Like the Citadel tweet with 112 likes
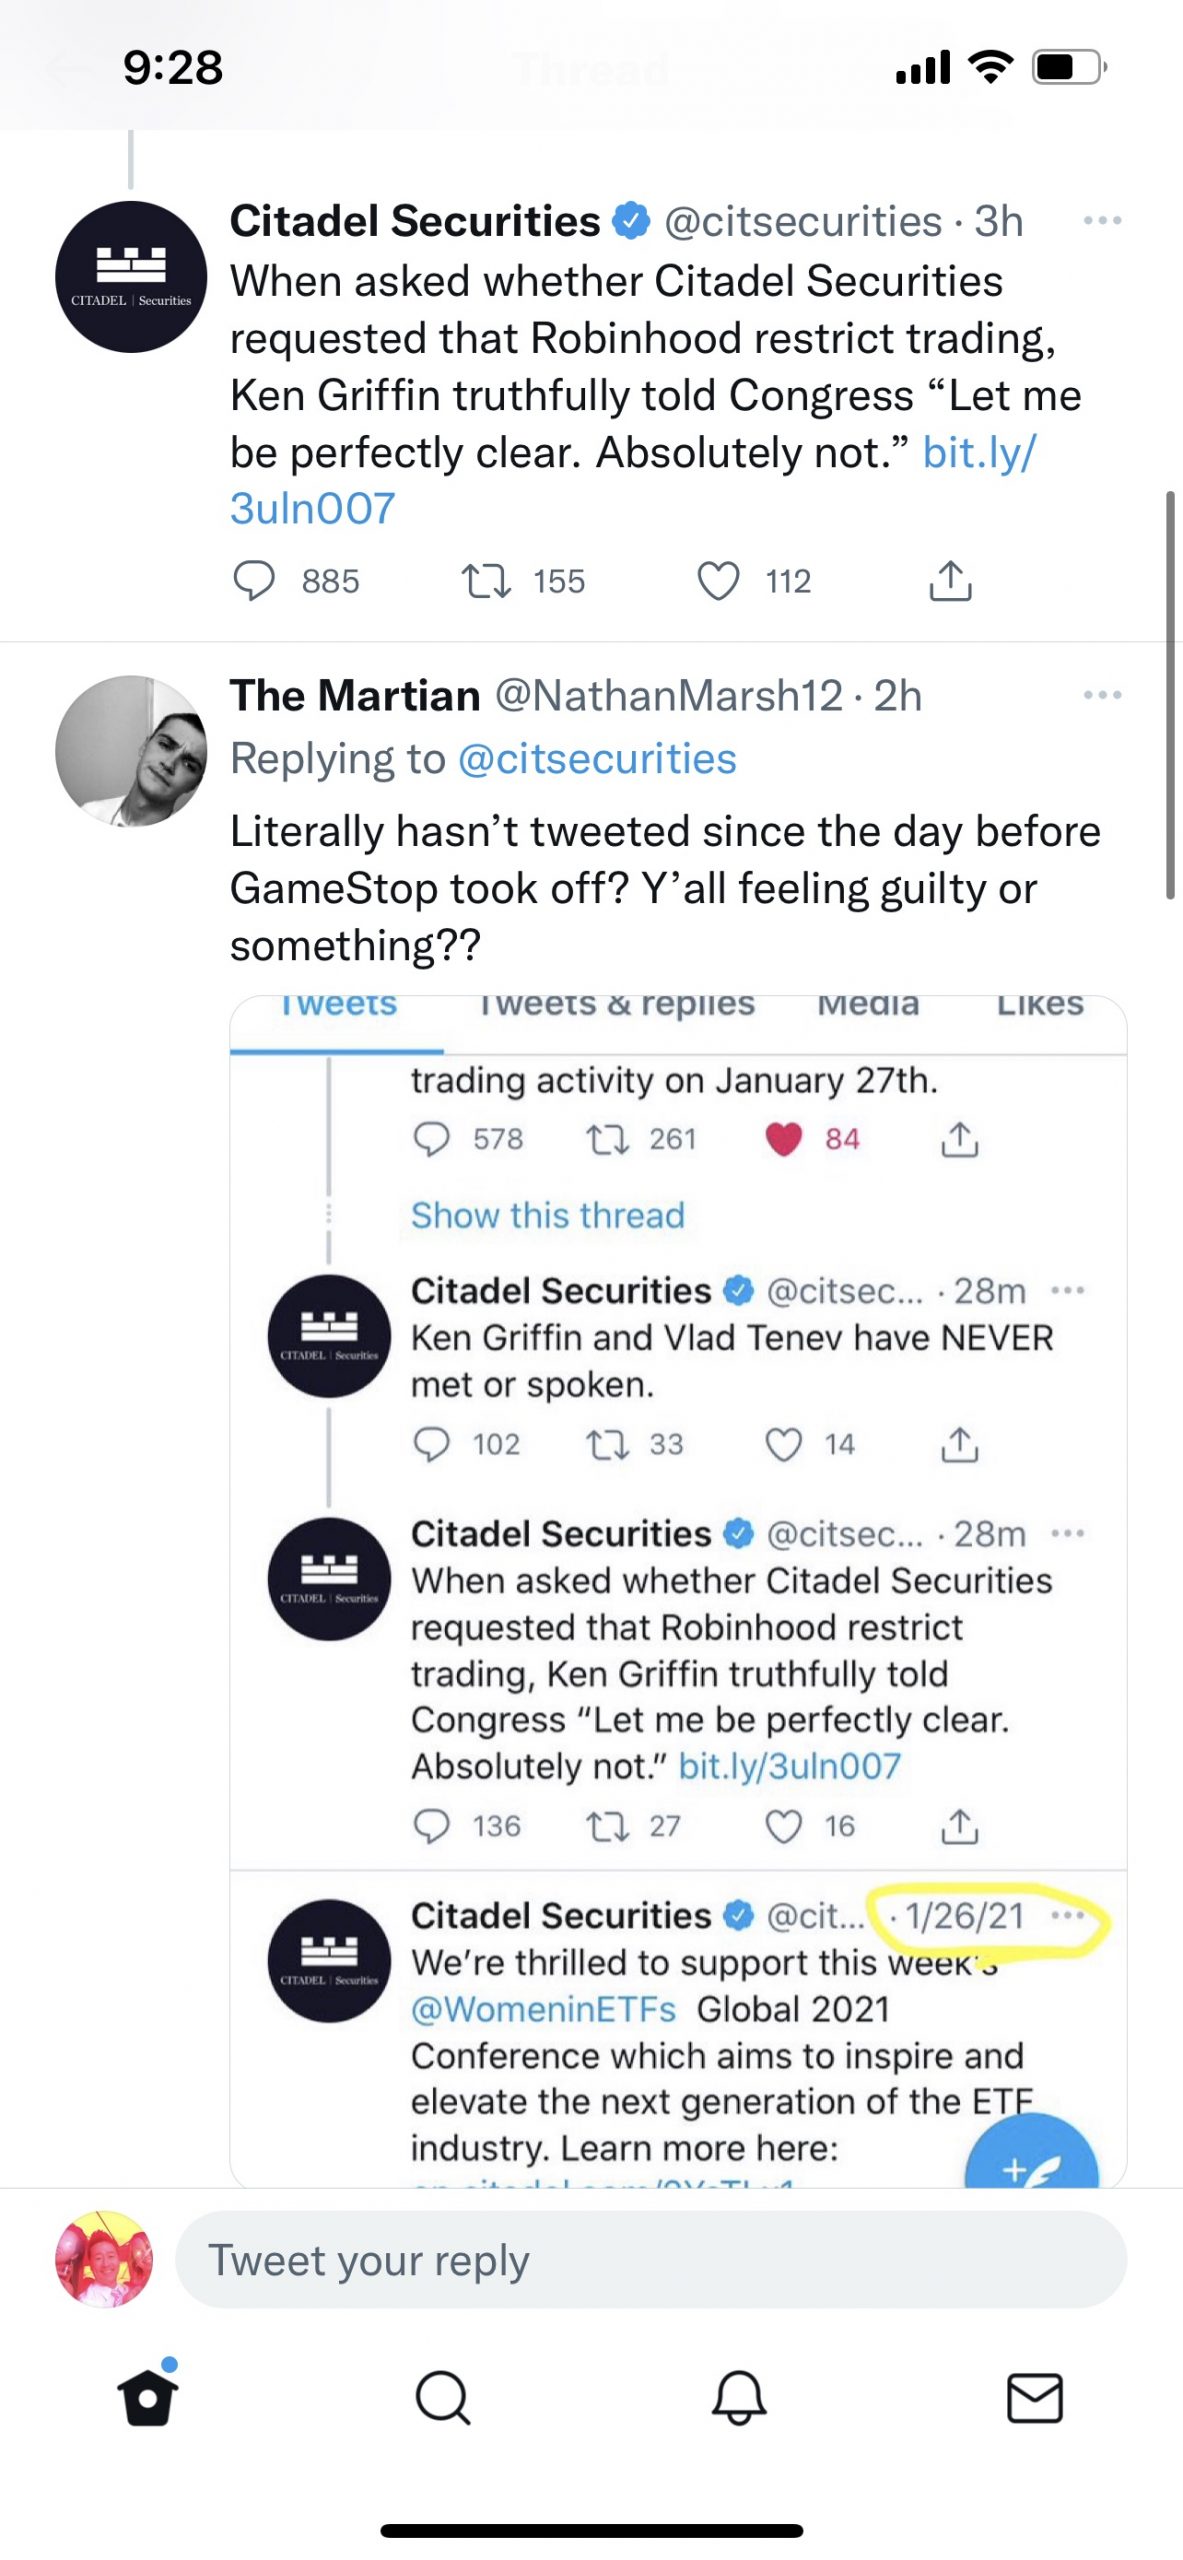 click(x=718, y=581)
